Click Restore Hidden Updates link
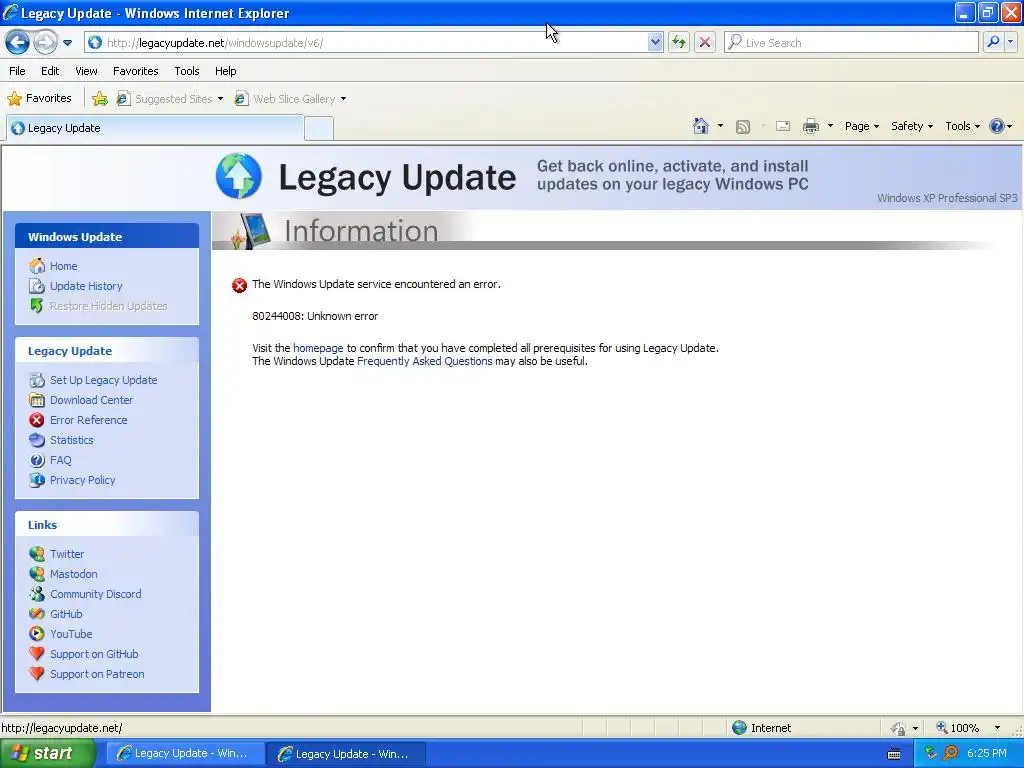This screenshot has width=1024, height=768. click(x=108, y=306)
